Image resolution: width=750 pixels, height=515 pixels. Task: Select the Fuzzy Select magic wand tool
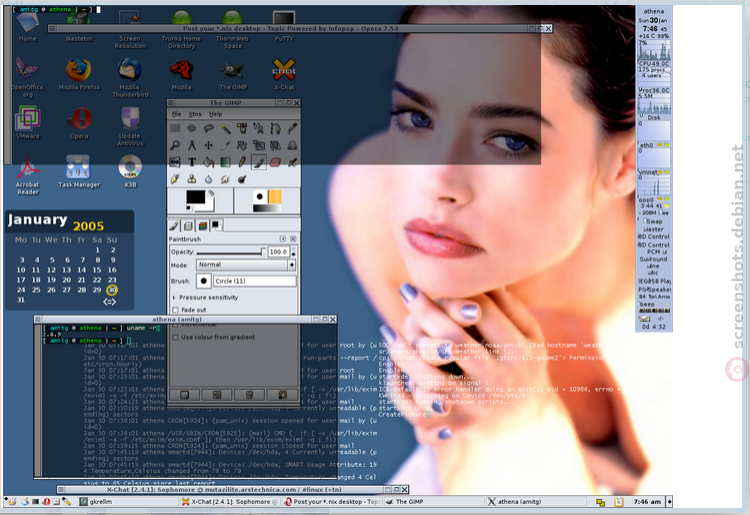[225, 128]
